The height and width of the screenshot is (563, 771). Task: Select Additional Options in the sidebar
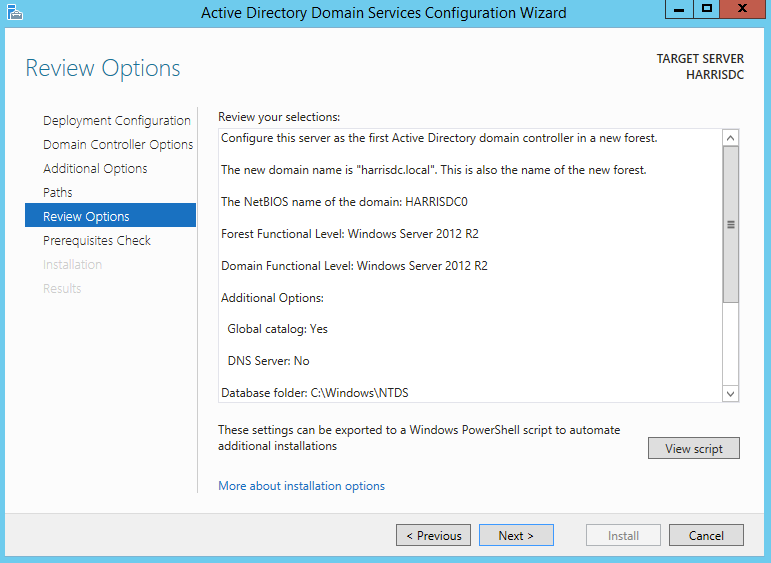tap(95, 168)
